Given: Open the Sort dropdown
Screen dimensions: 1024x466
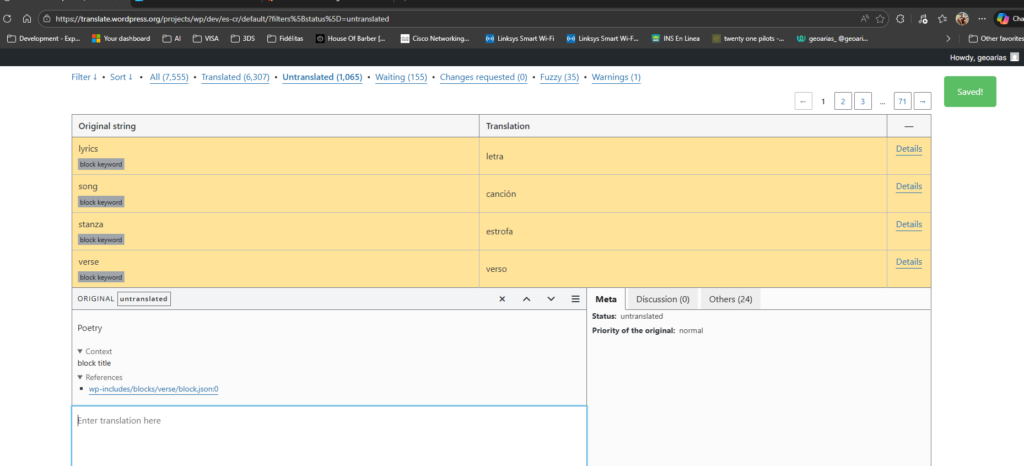Looking at the screenshot, I should [x=121, y=77].
